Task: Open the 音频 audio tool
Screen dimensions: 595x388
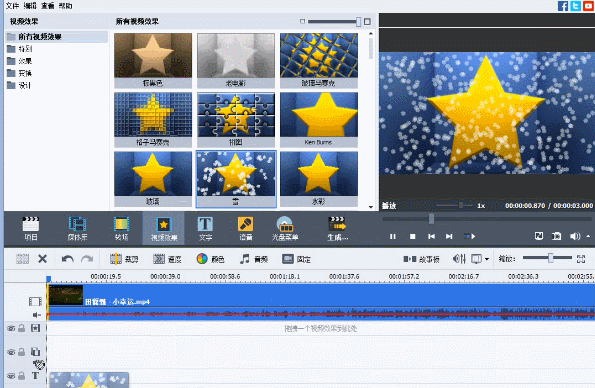Action: 253,259
